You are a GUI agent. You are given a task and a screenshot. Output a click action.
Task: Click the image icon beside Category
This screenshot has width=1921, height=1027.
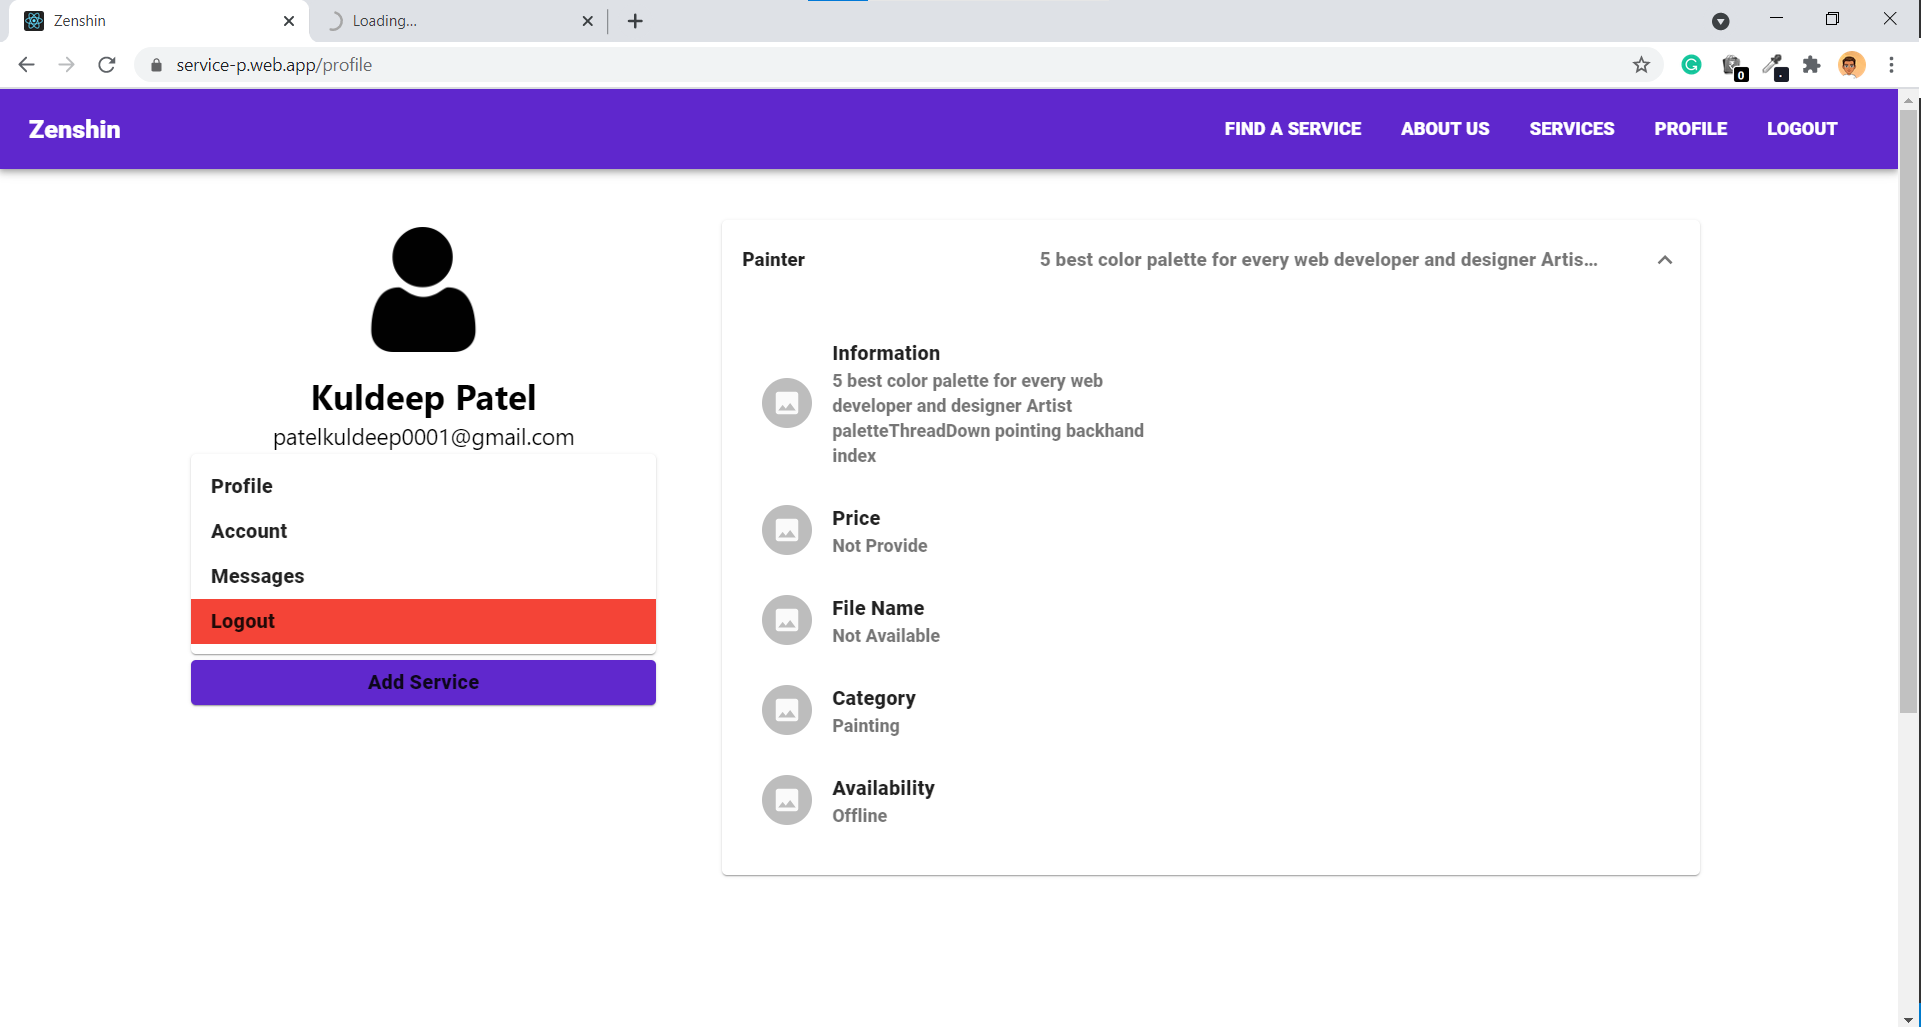[787, 710]
